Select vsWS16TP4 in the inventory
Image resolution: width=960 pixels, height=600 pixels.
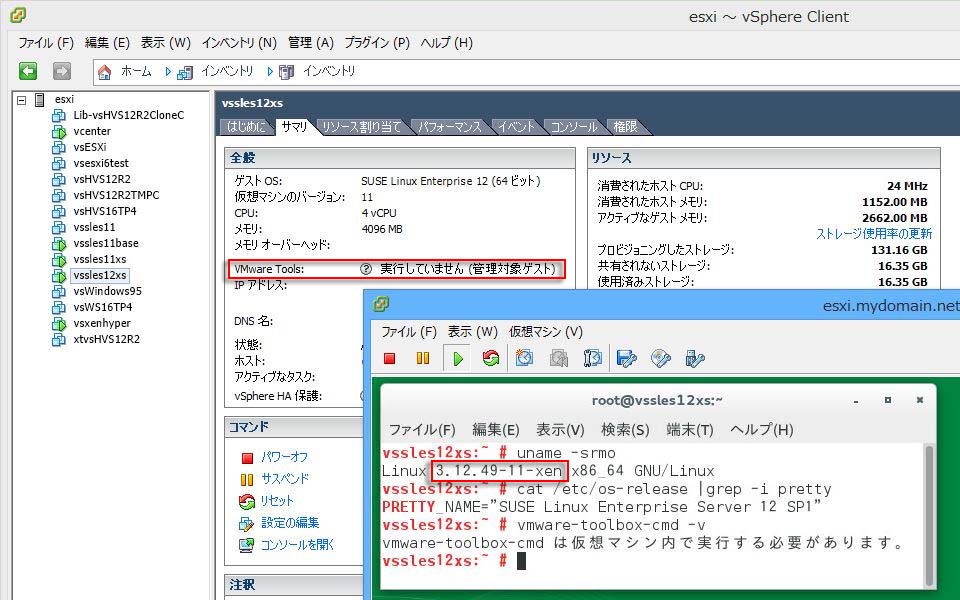103,307
